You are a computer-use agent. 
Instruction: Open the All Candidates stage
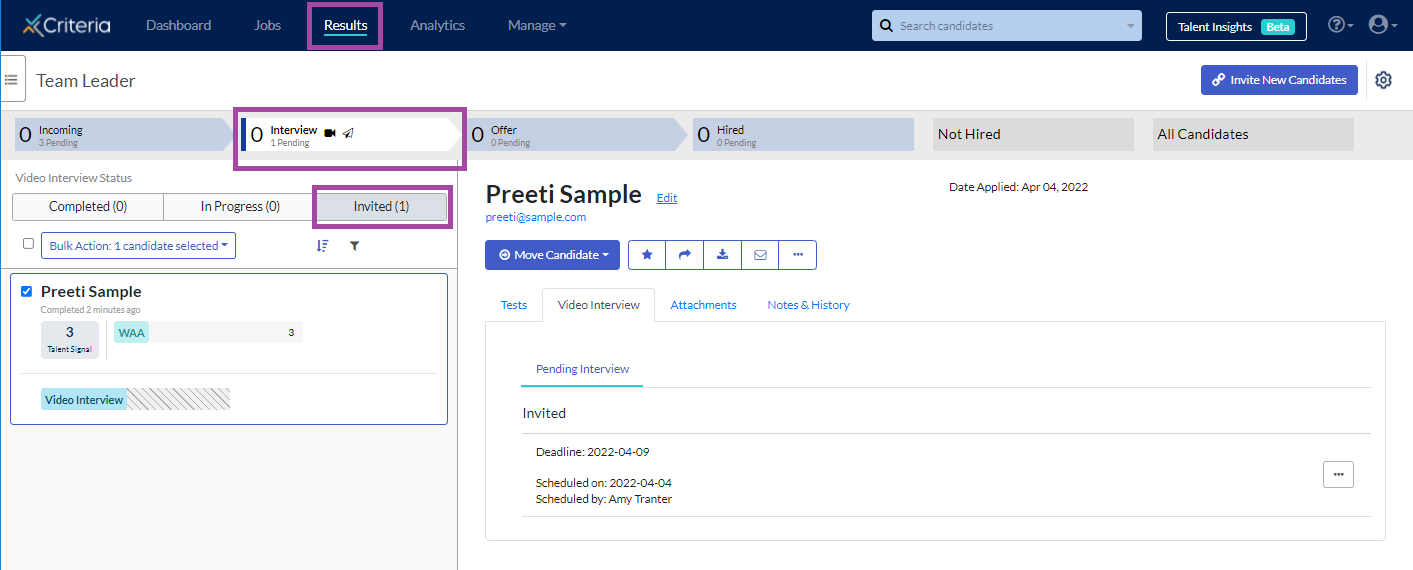coord(1253,135)
